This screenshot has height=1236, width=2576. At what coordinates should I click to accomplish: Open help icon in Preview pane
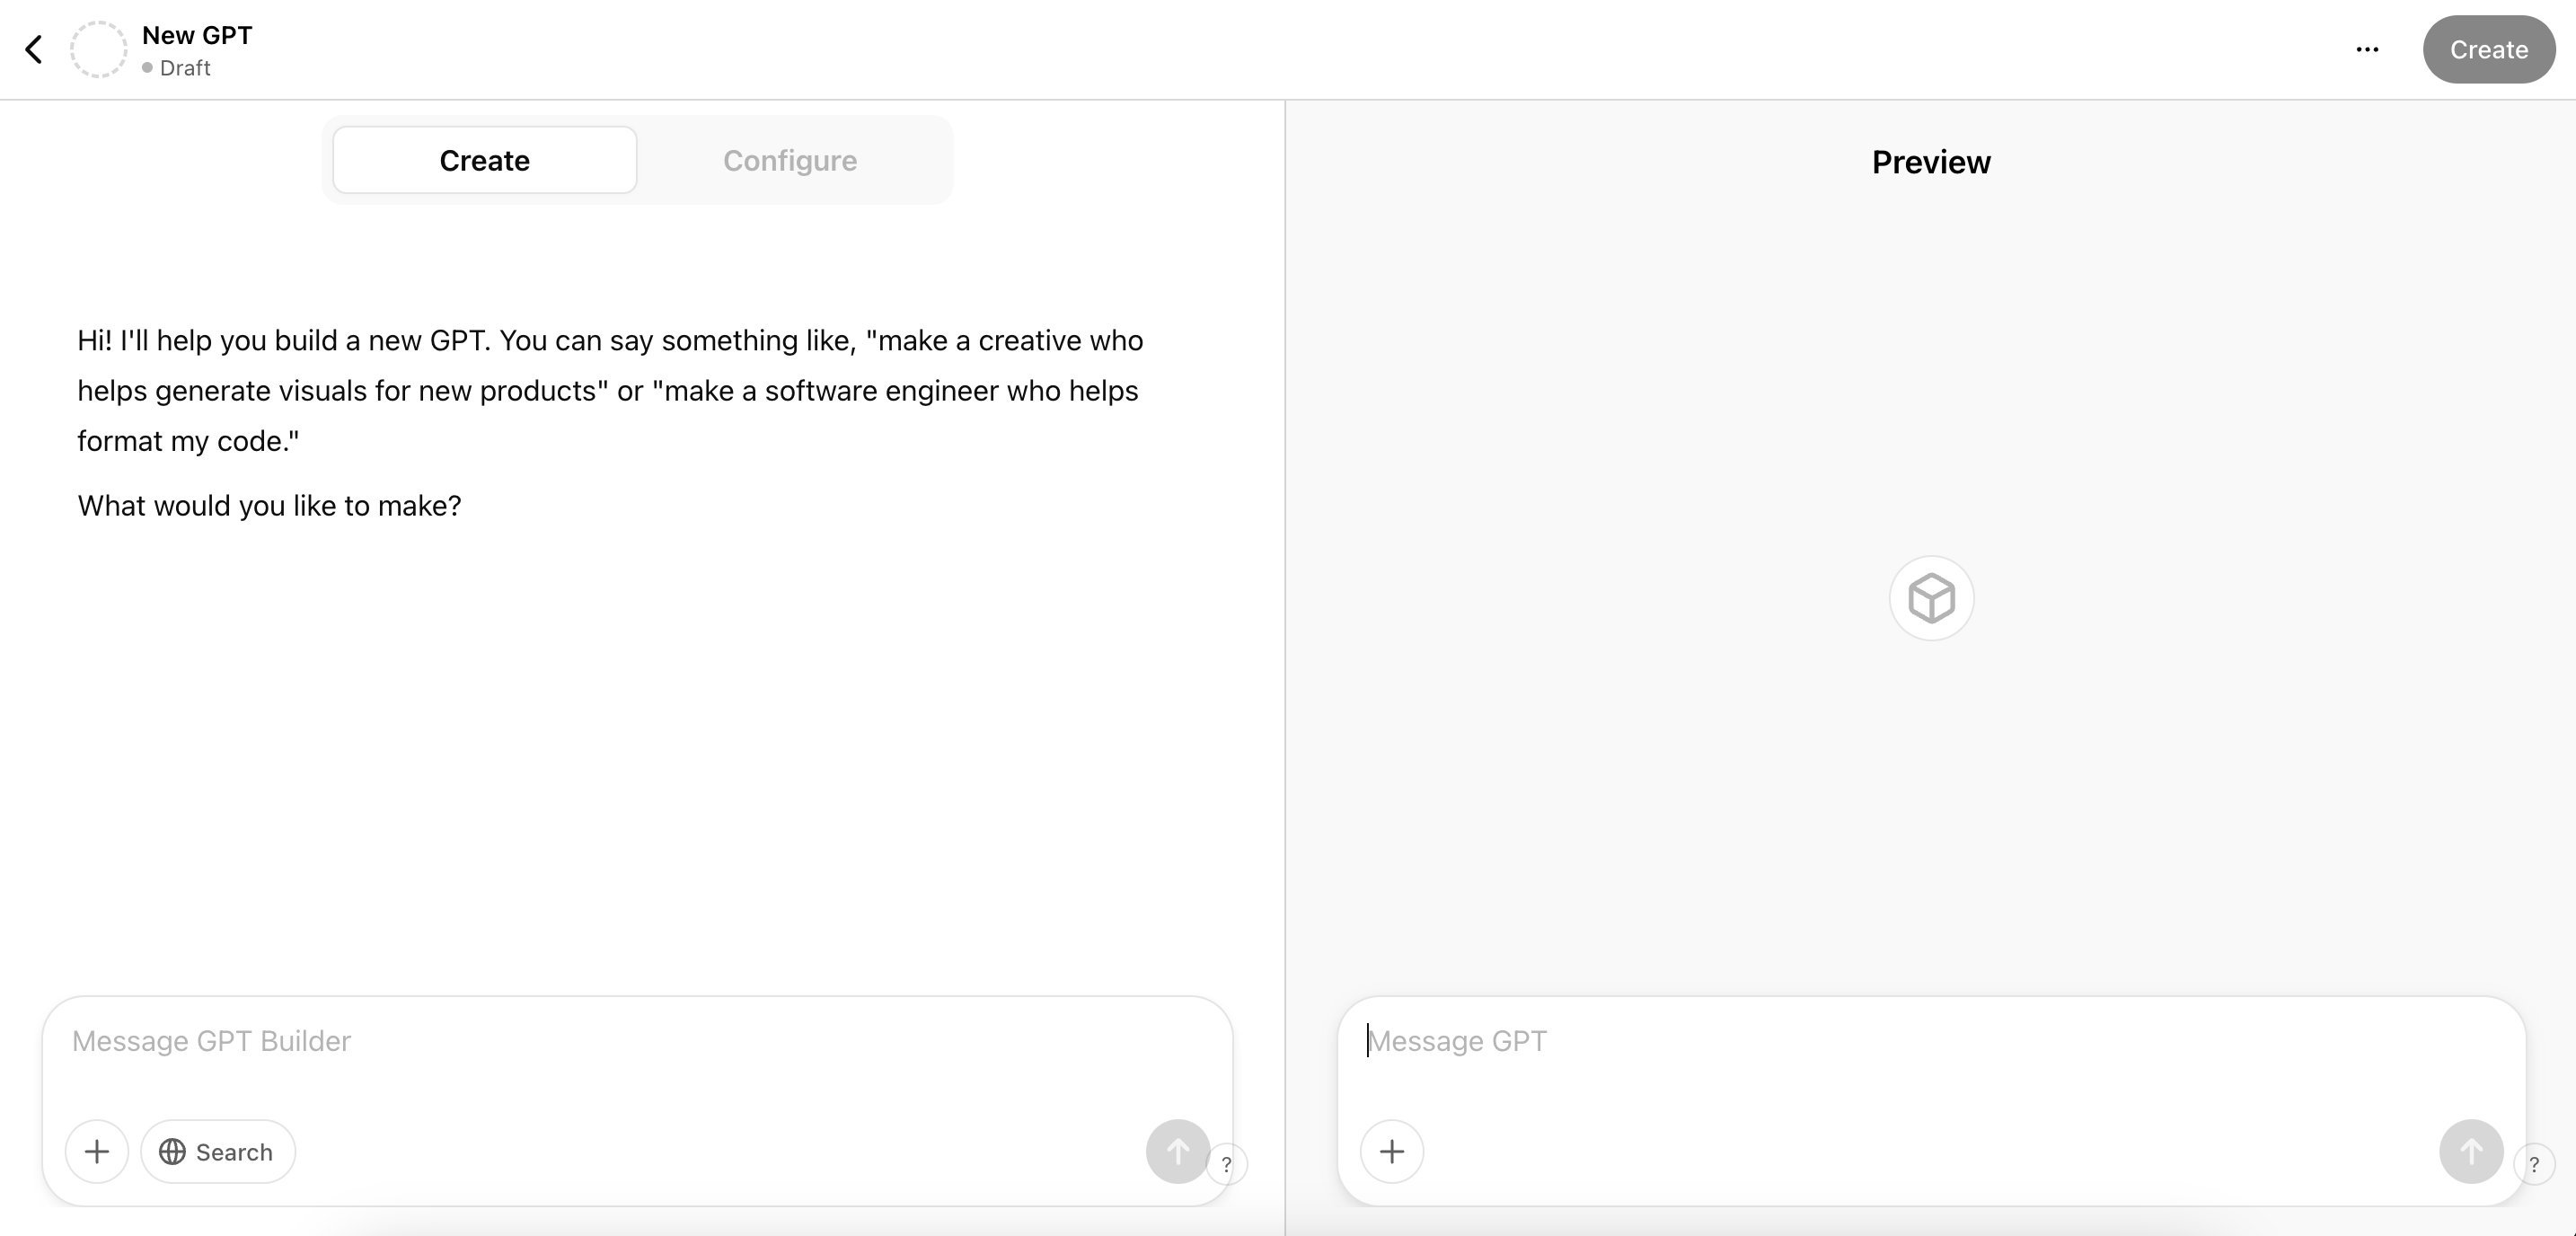pyautogui.click(x=2534, y=1164)
